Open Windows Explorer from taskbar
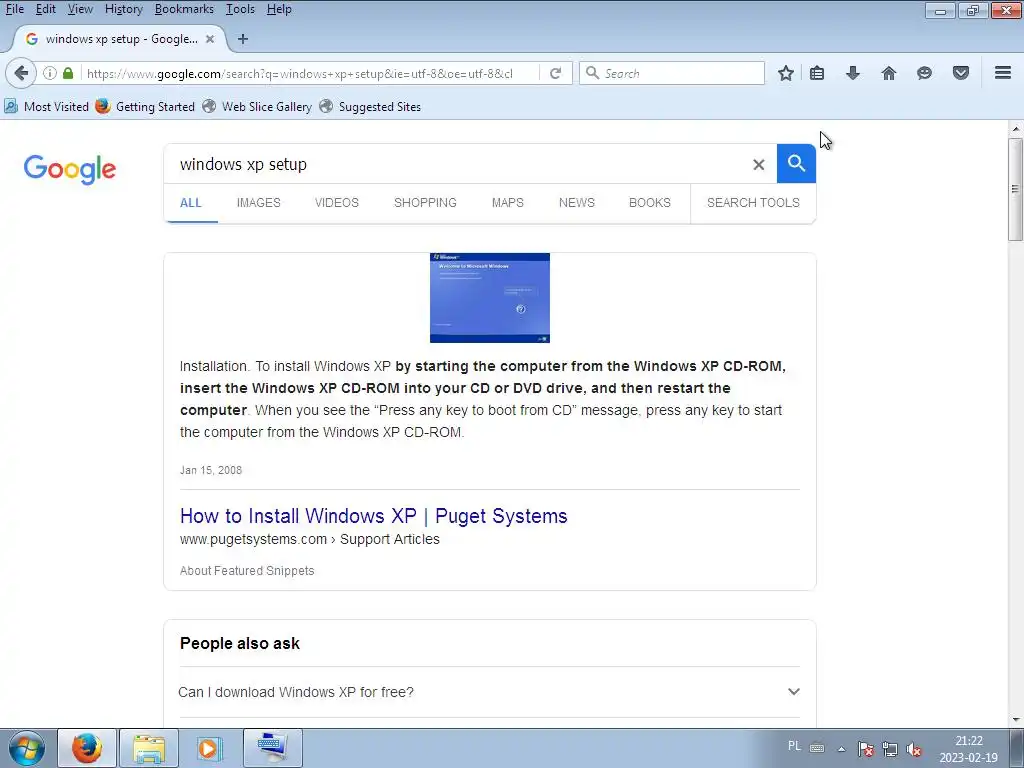 point(149,748)
